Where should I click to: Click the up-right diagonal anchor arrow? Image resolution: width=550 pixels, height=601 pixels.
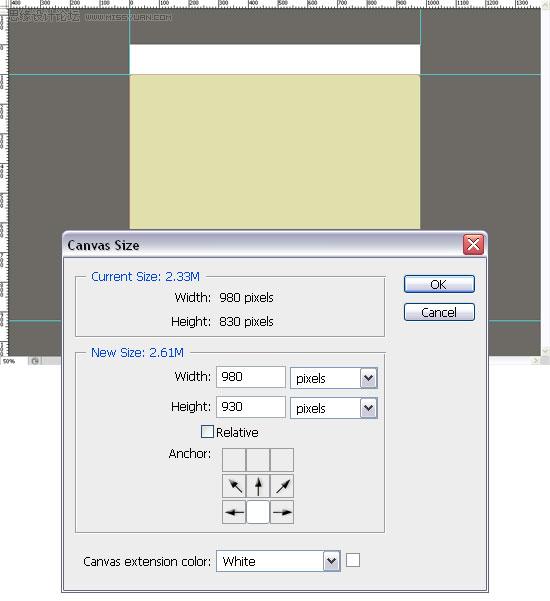[x=282, y=486]
